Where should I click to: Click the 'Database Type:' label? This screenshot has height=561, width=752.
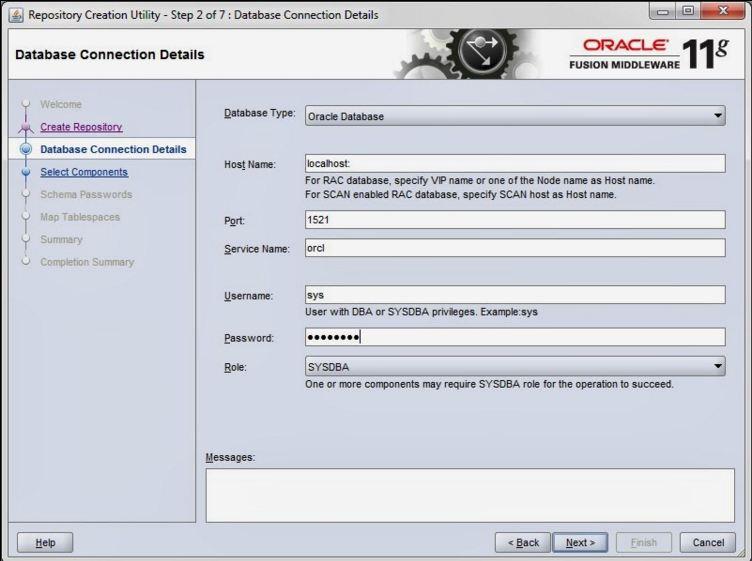[260, 113]
